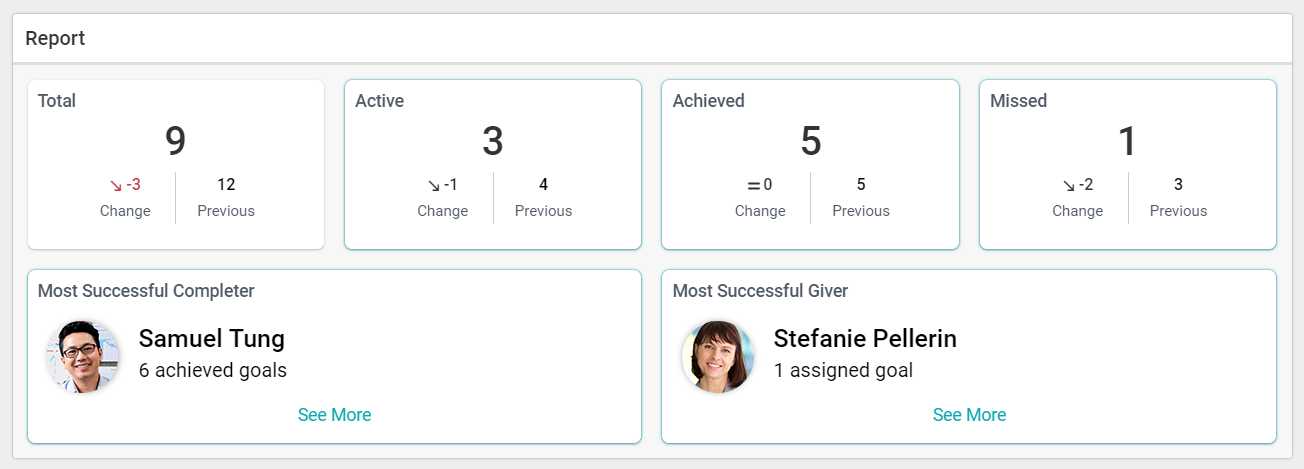
Task: Click the previous value 12 in Total
Action: point(226,185)
